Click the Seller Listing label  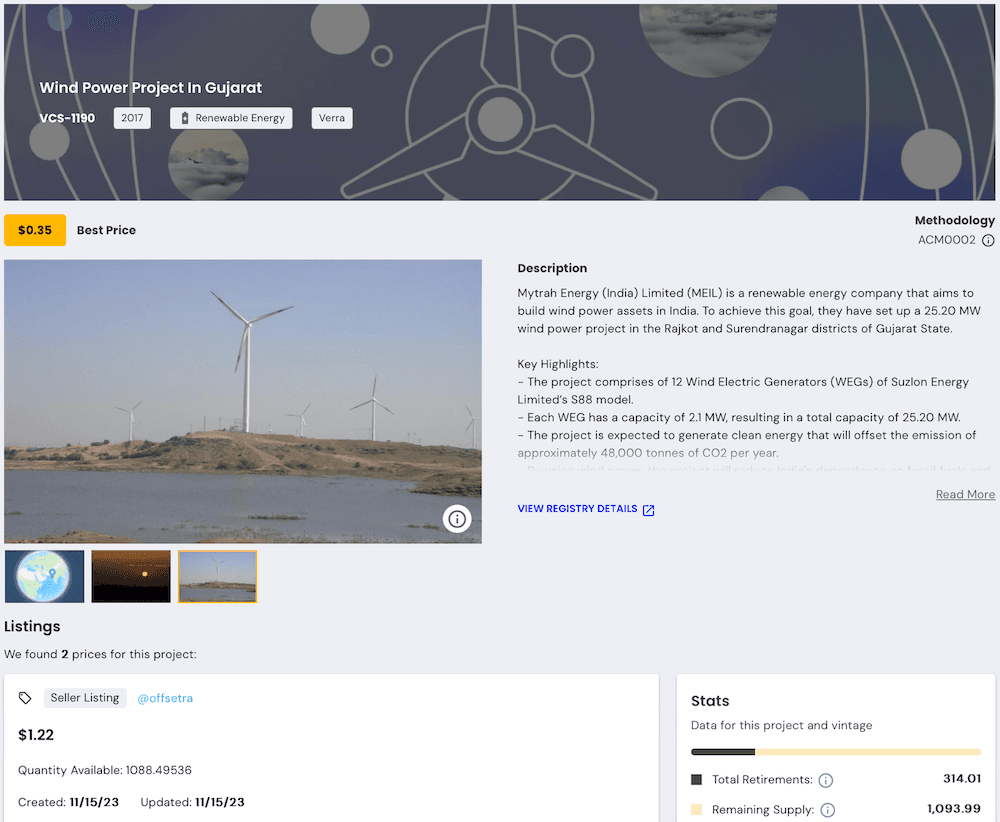[x=85, y=698]
